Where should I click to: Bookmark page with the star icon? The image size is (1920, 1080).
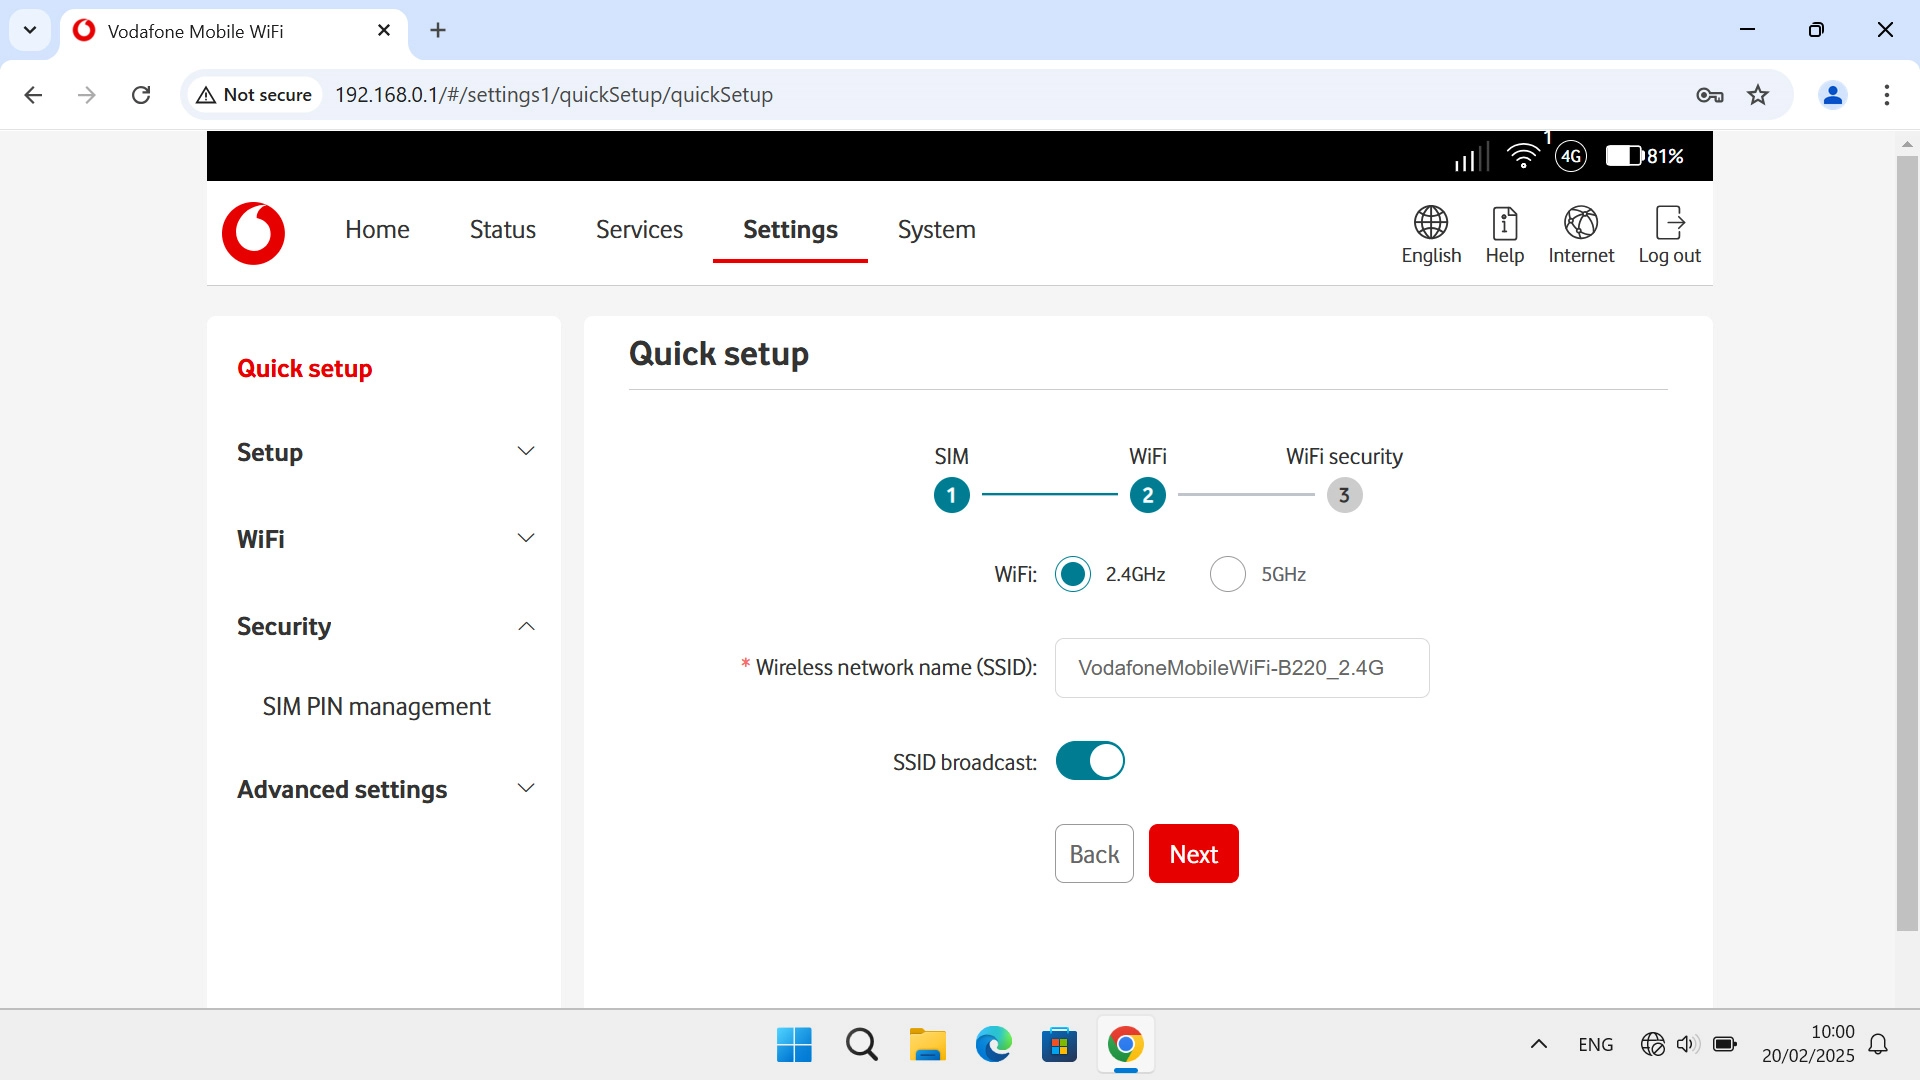point(1757,95)
